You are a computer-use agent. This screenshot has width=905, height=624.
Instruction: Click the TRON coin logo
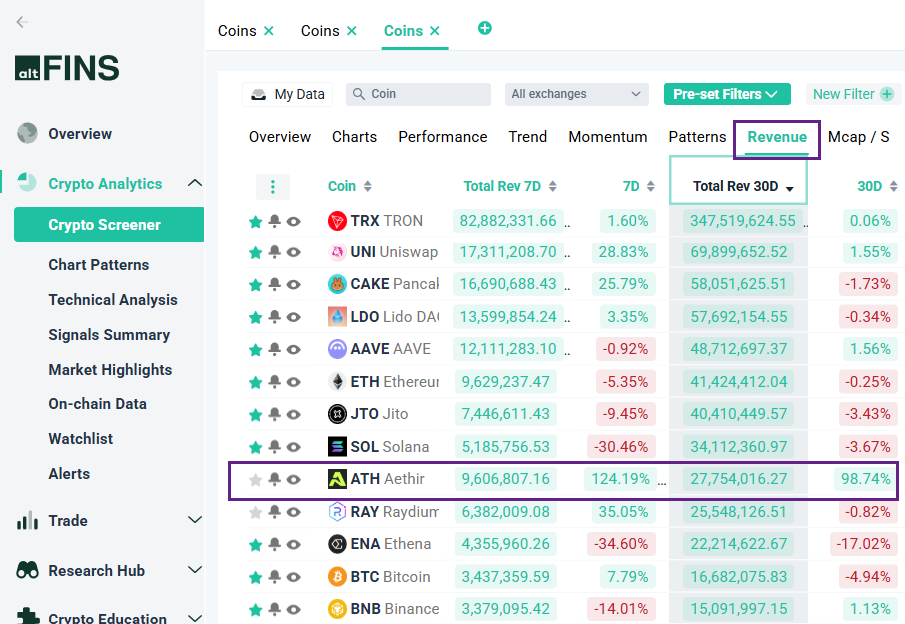click(337, 221)
